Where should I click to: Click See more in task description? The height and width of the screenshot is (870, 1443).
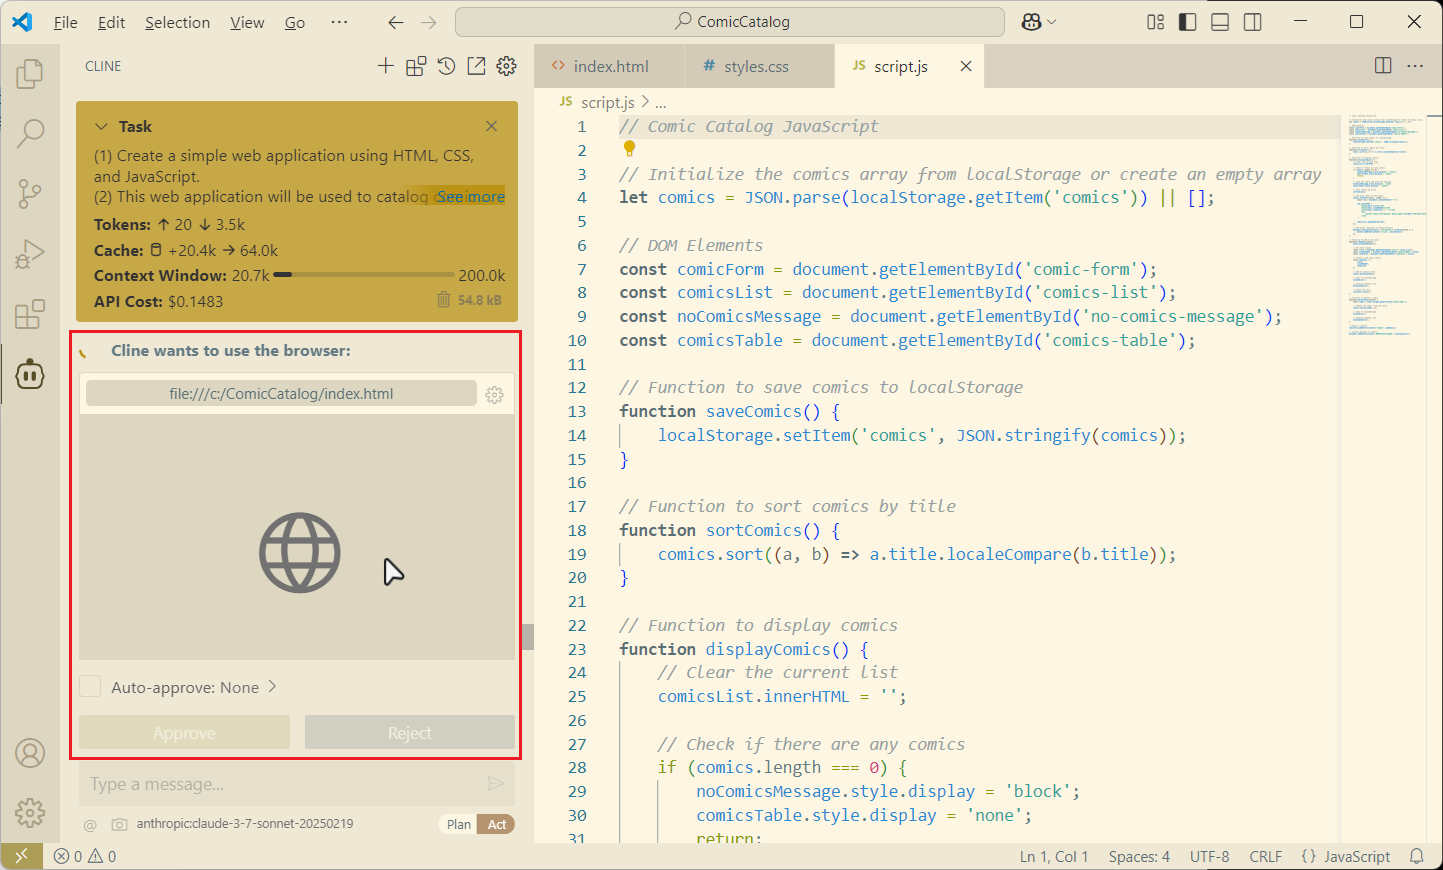click(x=471, y=197)
